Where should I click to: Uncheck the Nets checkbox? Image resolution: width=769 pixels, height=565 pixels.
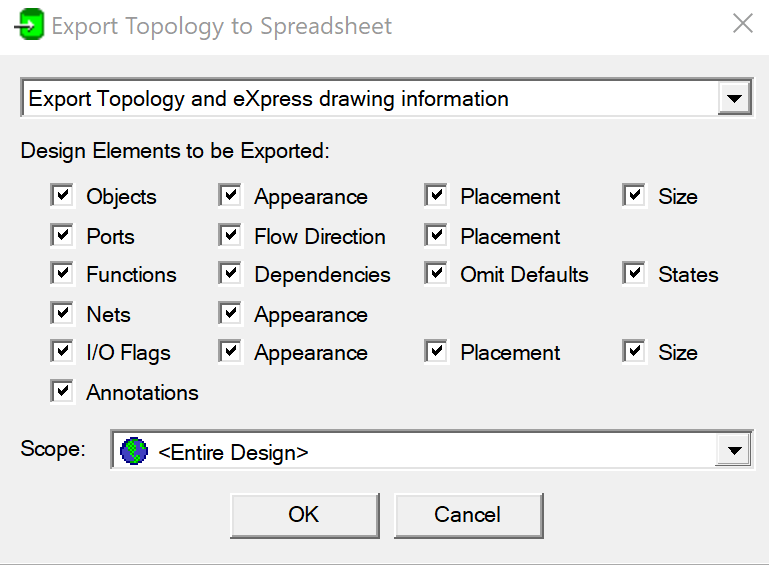[x=62, y=313]
